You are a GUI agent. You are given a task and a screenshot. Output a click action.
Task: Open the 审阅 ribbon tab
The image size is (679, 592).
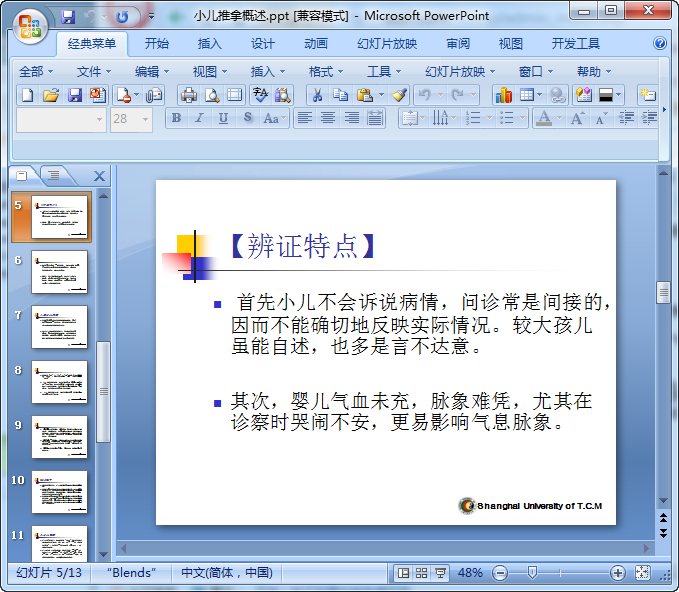point(458,43)
